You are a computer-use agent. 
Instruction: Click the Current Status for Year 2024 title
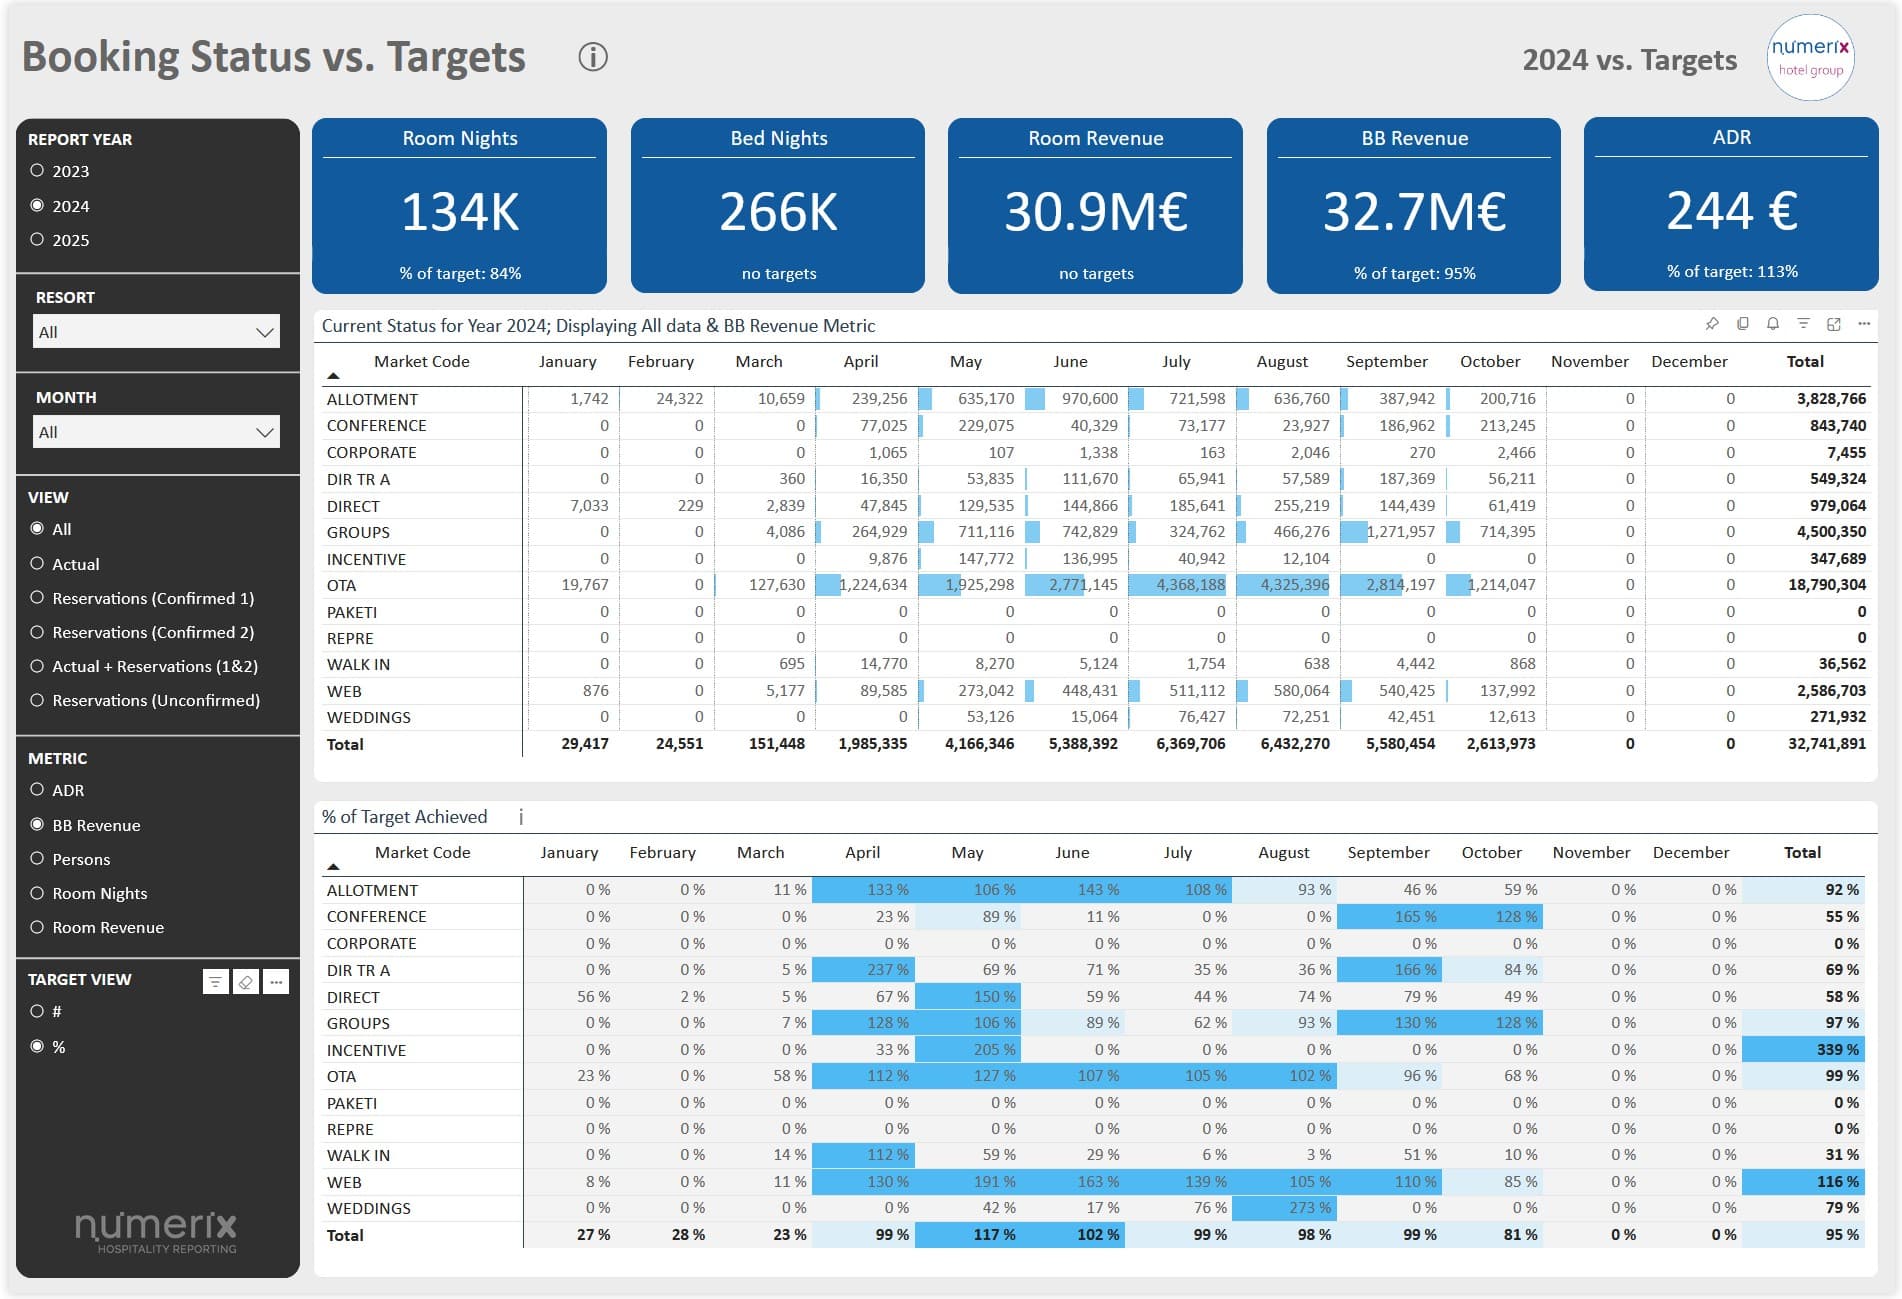click(x=598, y=326)
